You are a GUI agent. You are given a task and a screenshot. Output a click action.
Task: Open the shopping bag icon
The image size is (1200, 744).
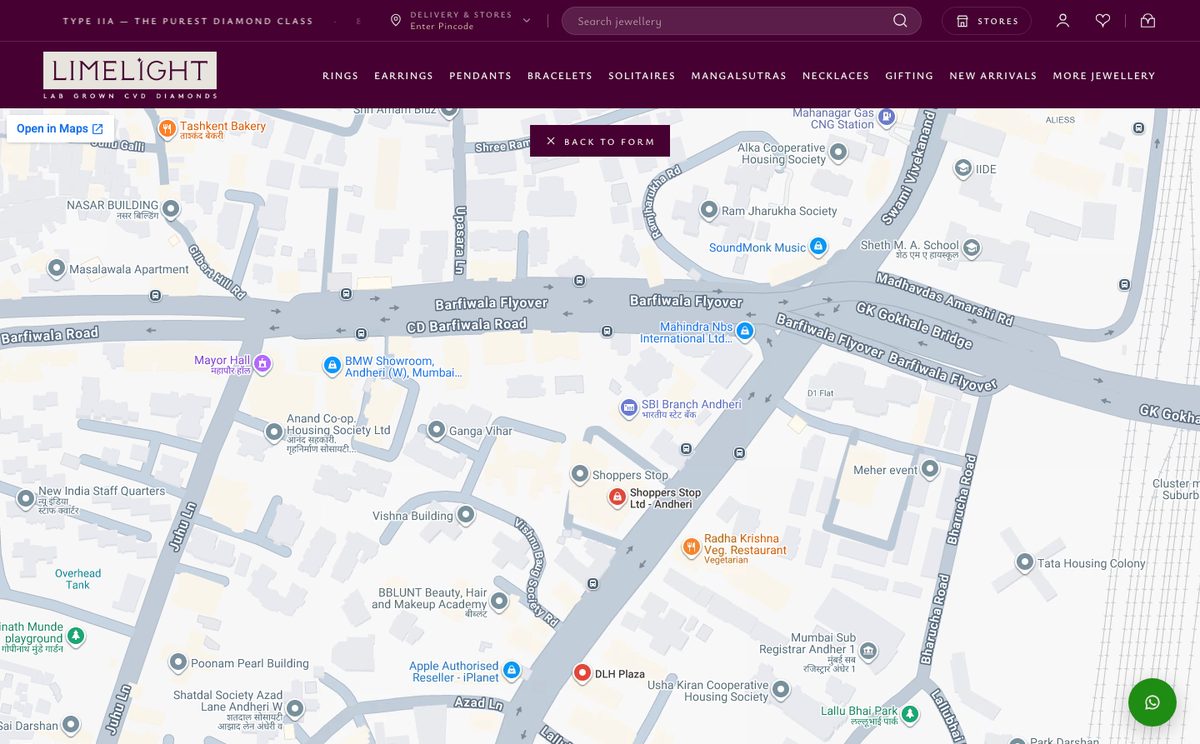(x=1148, y=21)
